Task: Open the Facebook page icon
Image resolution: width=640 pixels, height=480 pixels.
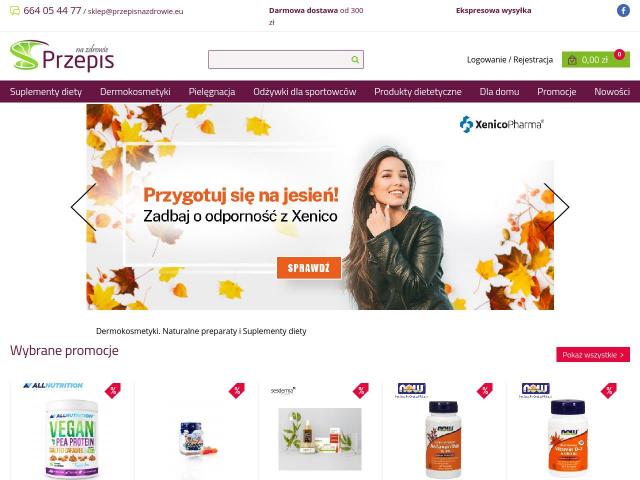Action: pos(623,11)
